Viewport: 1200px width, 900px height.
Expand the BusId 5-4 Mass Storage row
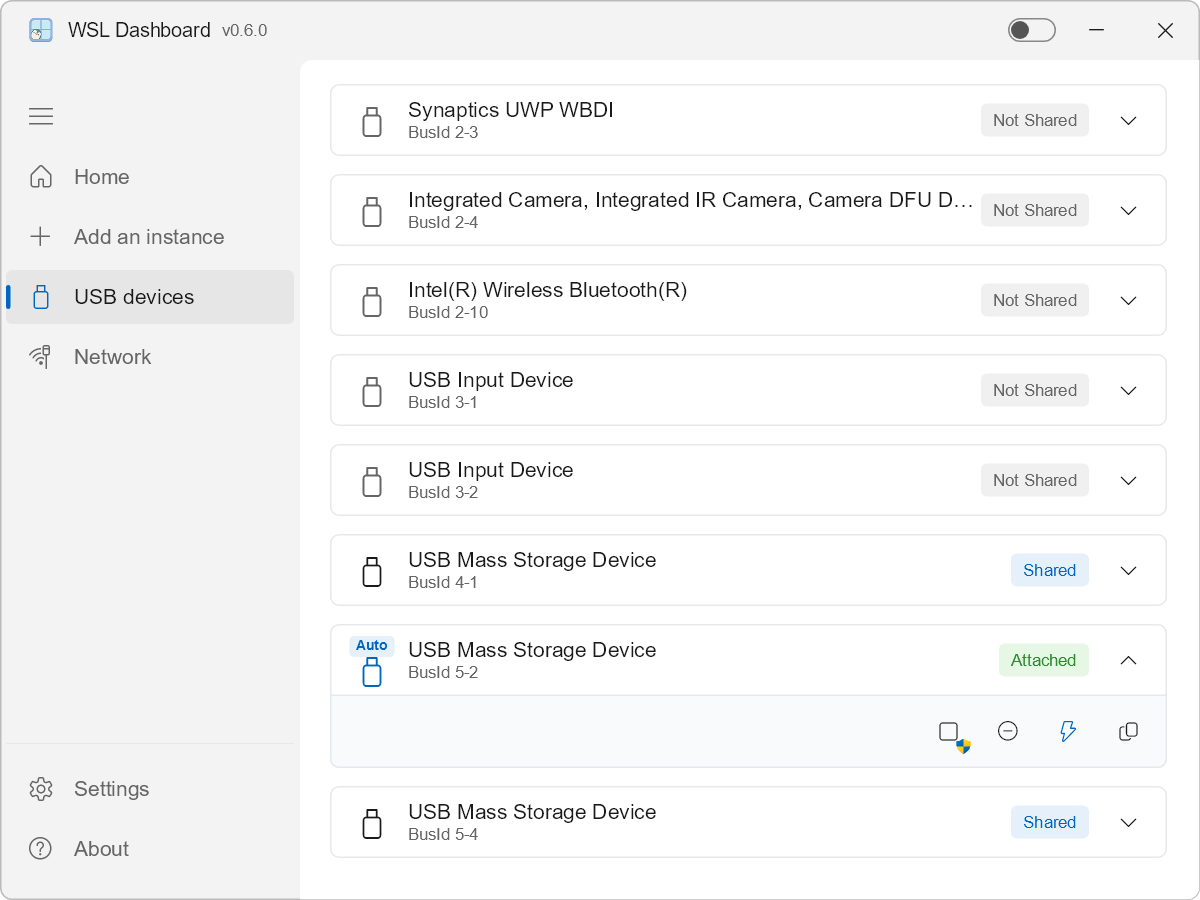(1128, 823)
